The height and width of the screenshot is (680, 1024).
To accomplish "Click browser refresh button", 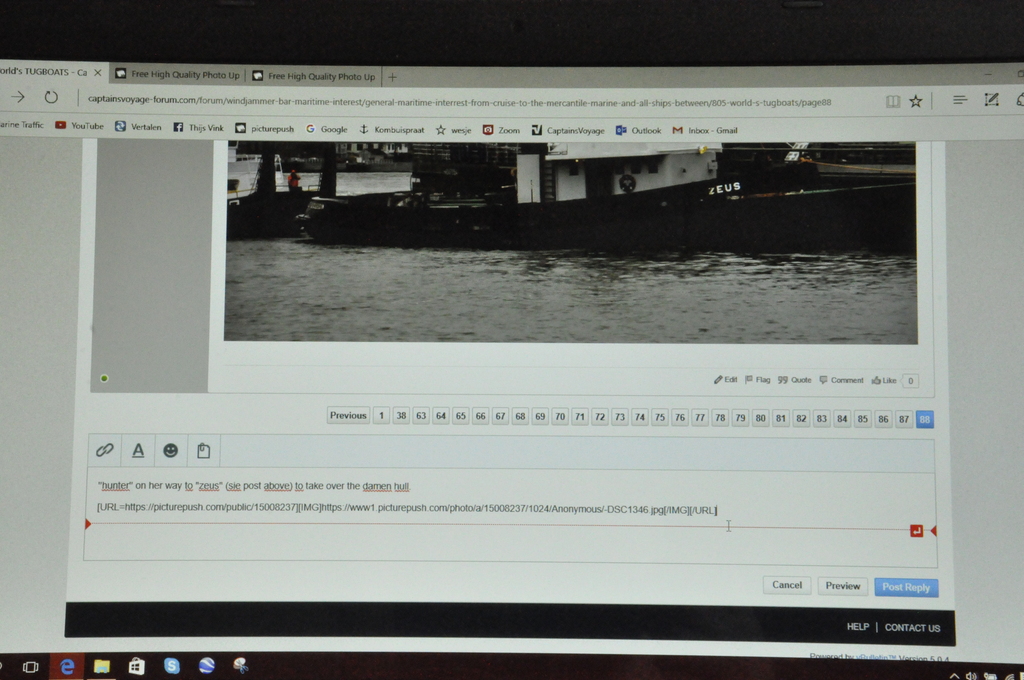I will [x=51, y=98].
